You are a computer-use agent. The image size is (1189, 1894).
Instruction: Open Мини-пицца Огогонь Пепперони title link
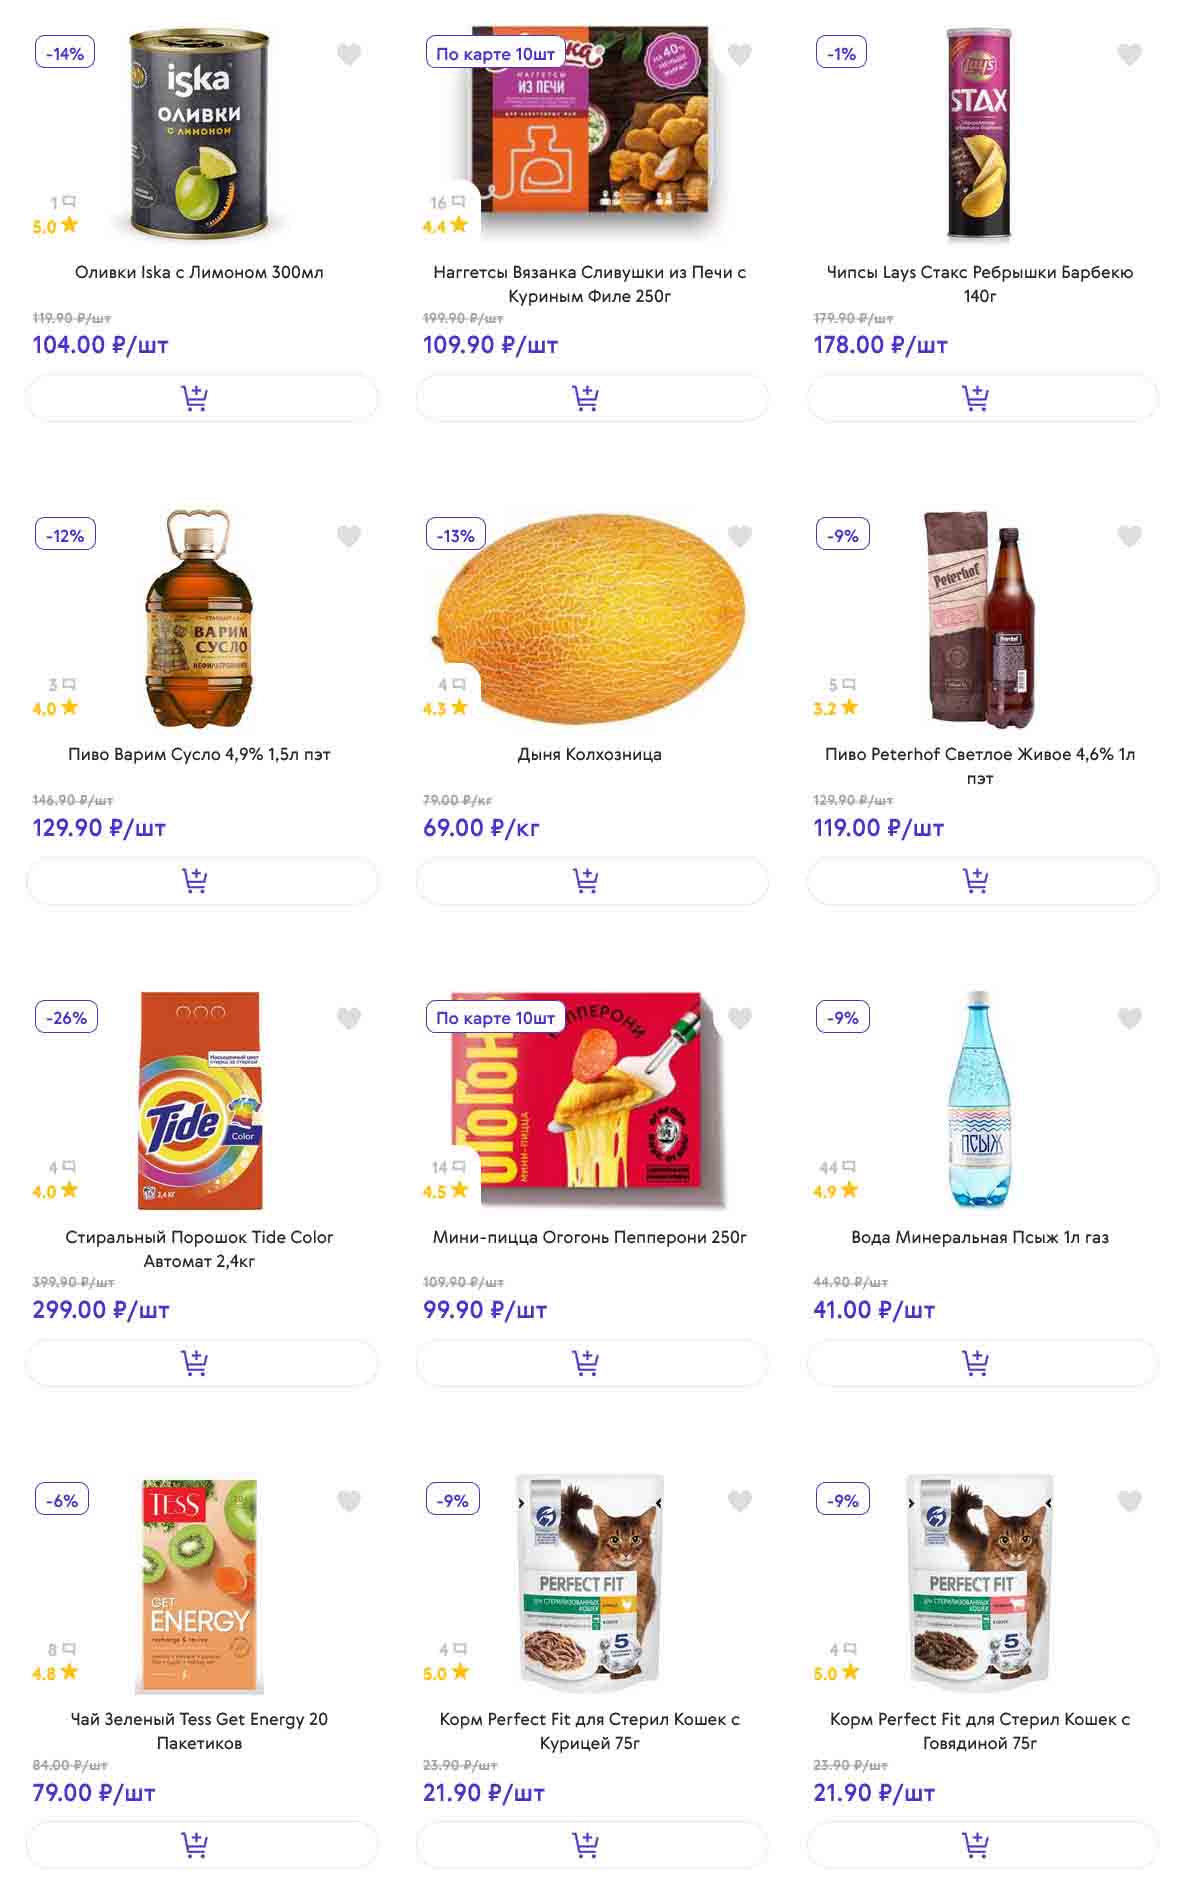(590, 1237)
